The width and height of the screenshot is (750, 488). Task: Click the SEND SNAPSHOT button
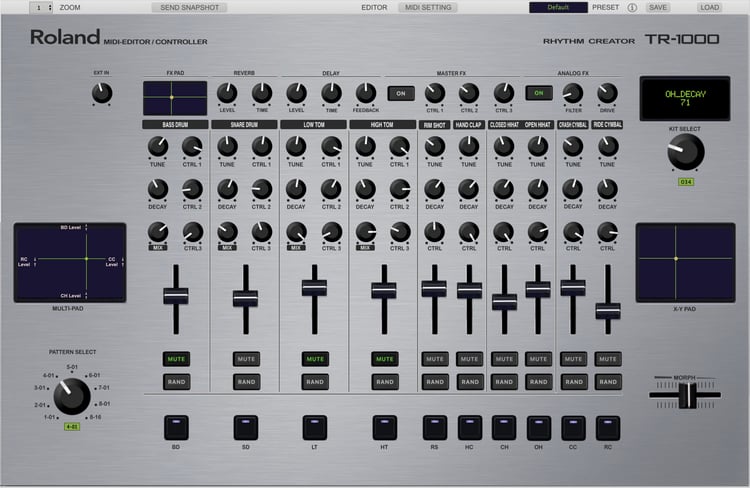click(x=189, y=7)
